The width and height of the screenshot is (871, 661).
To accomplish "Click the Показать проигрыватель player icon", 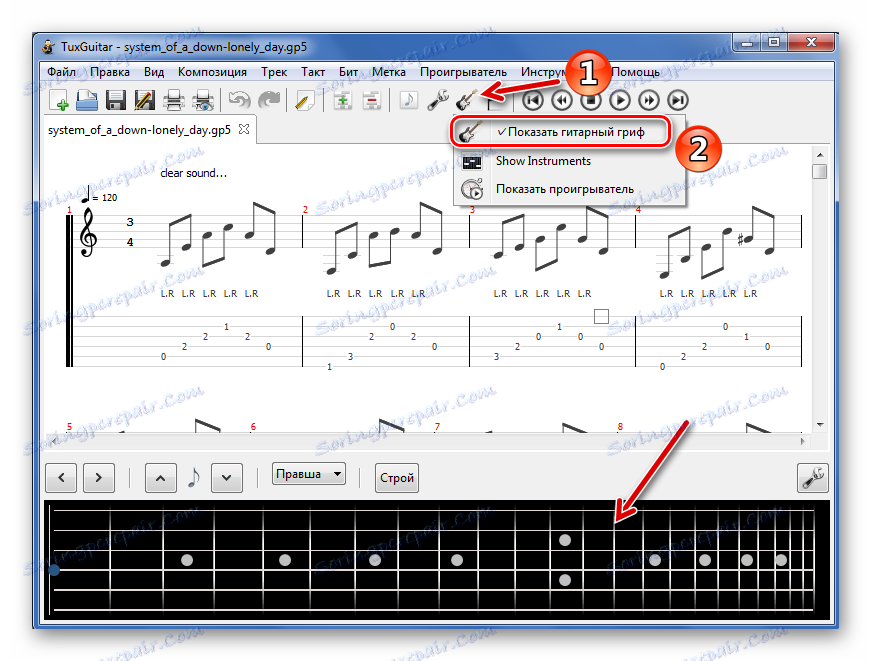I will [x=472, y=190].
